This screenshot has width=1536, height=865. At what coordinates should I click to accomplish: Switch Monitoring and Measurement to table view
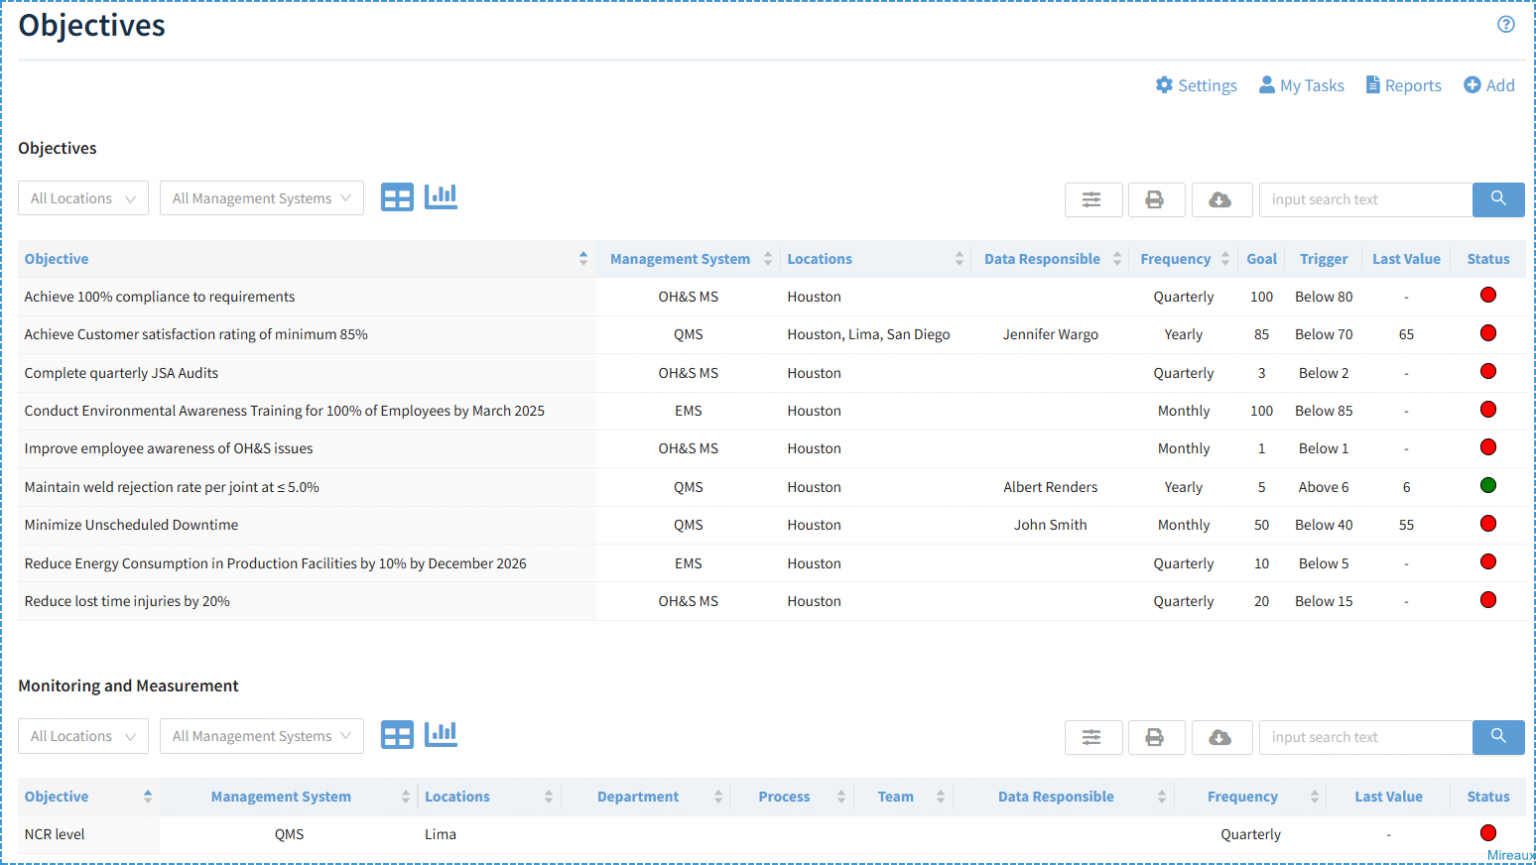tap(397, 736)
